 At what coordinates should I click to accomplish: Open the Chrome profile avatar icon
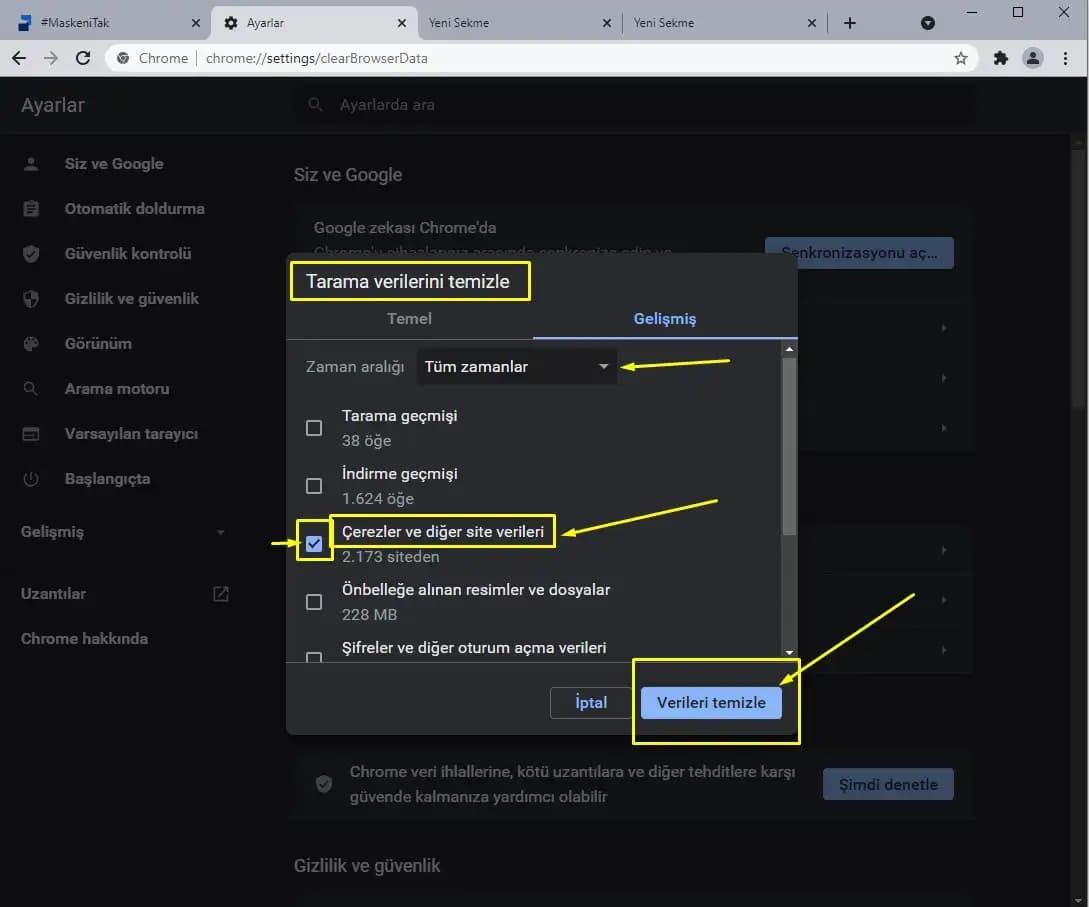click(1033, 58)
